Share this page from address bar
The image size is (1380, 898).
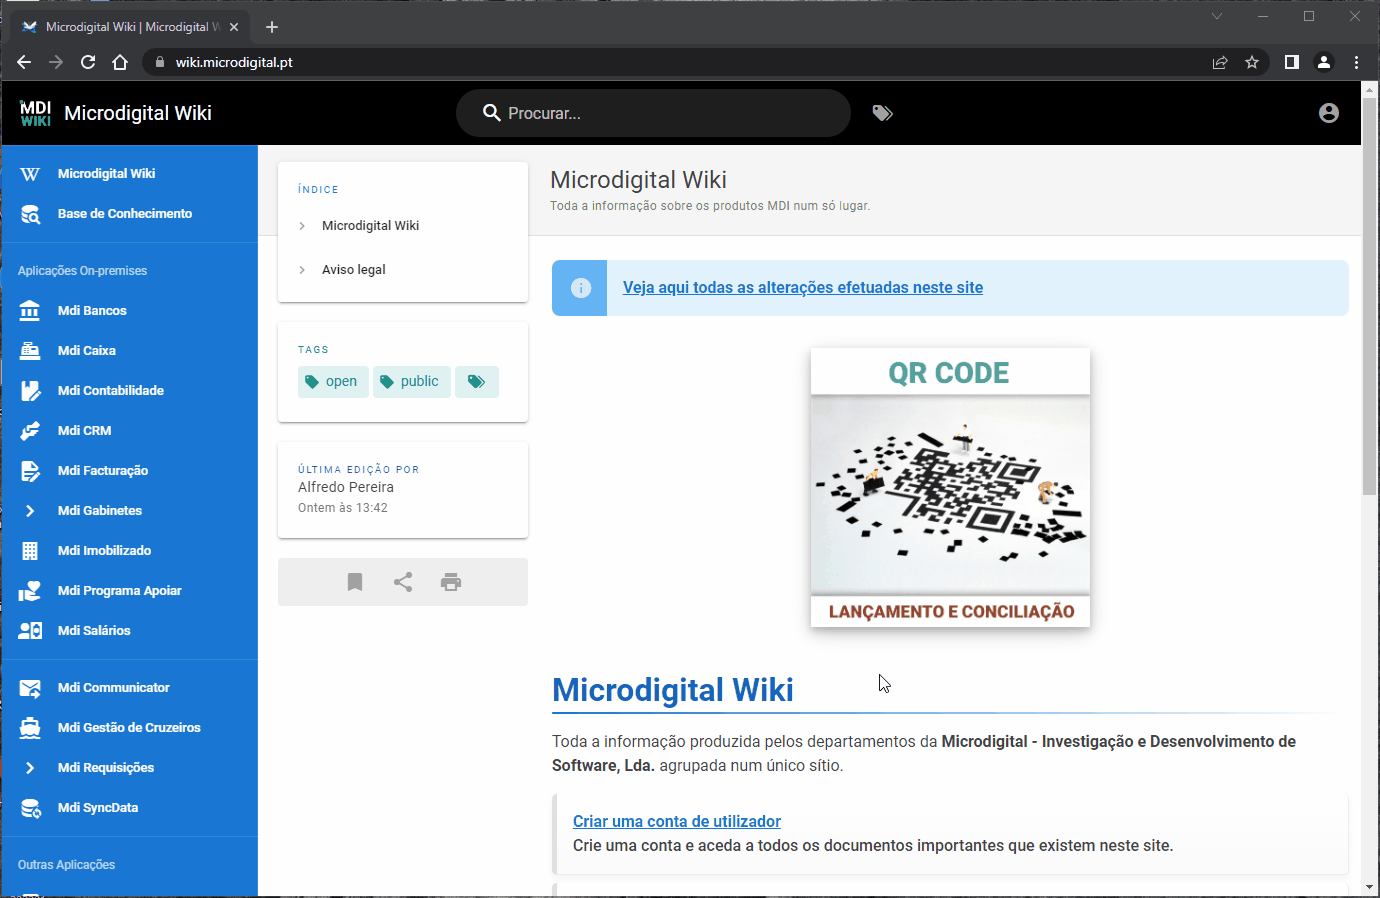[1220, 62]
